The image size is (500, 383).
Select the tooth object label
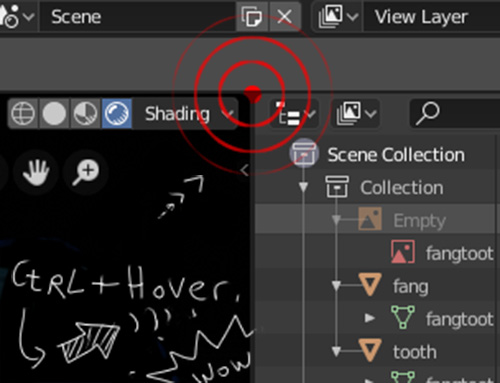coord(415,352)
